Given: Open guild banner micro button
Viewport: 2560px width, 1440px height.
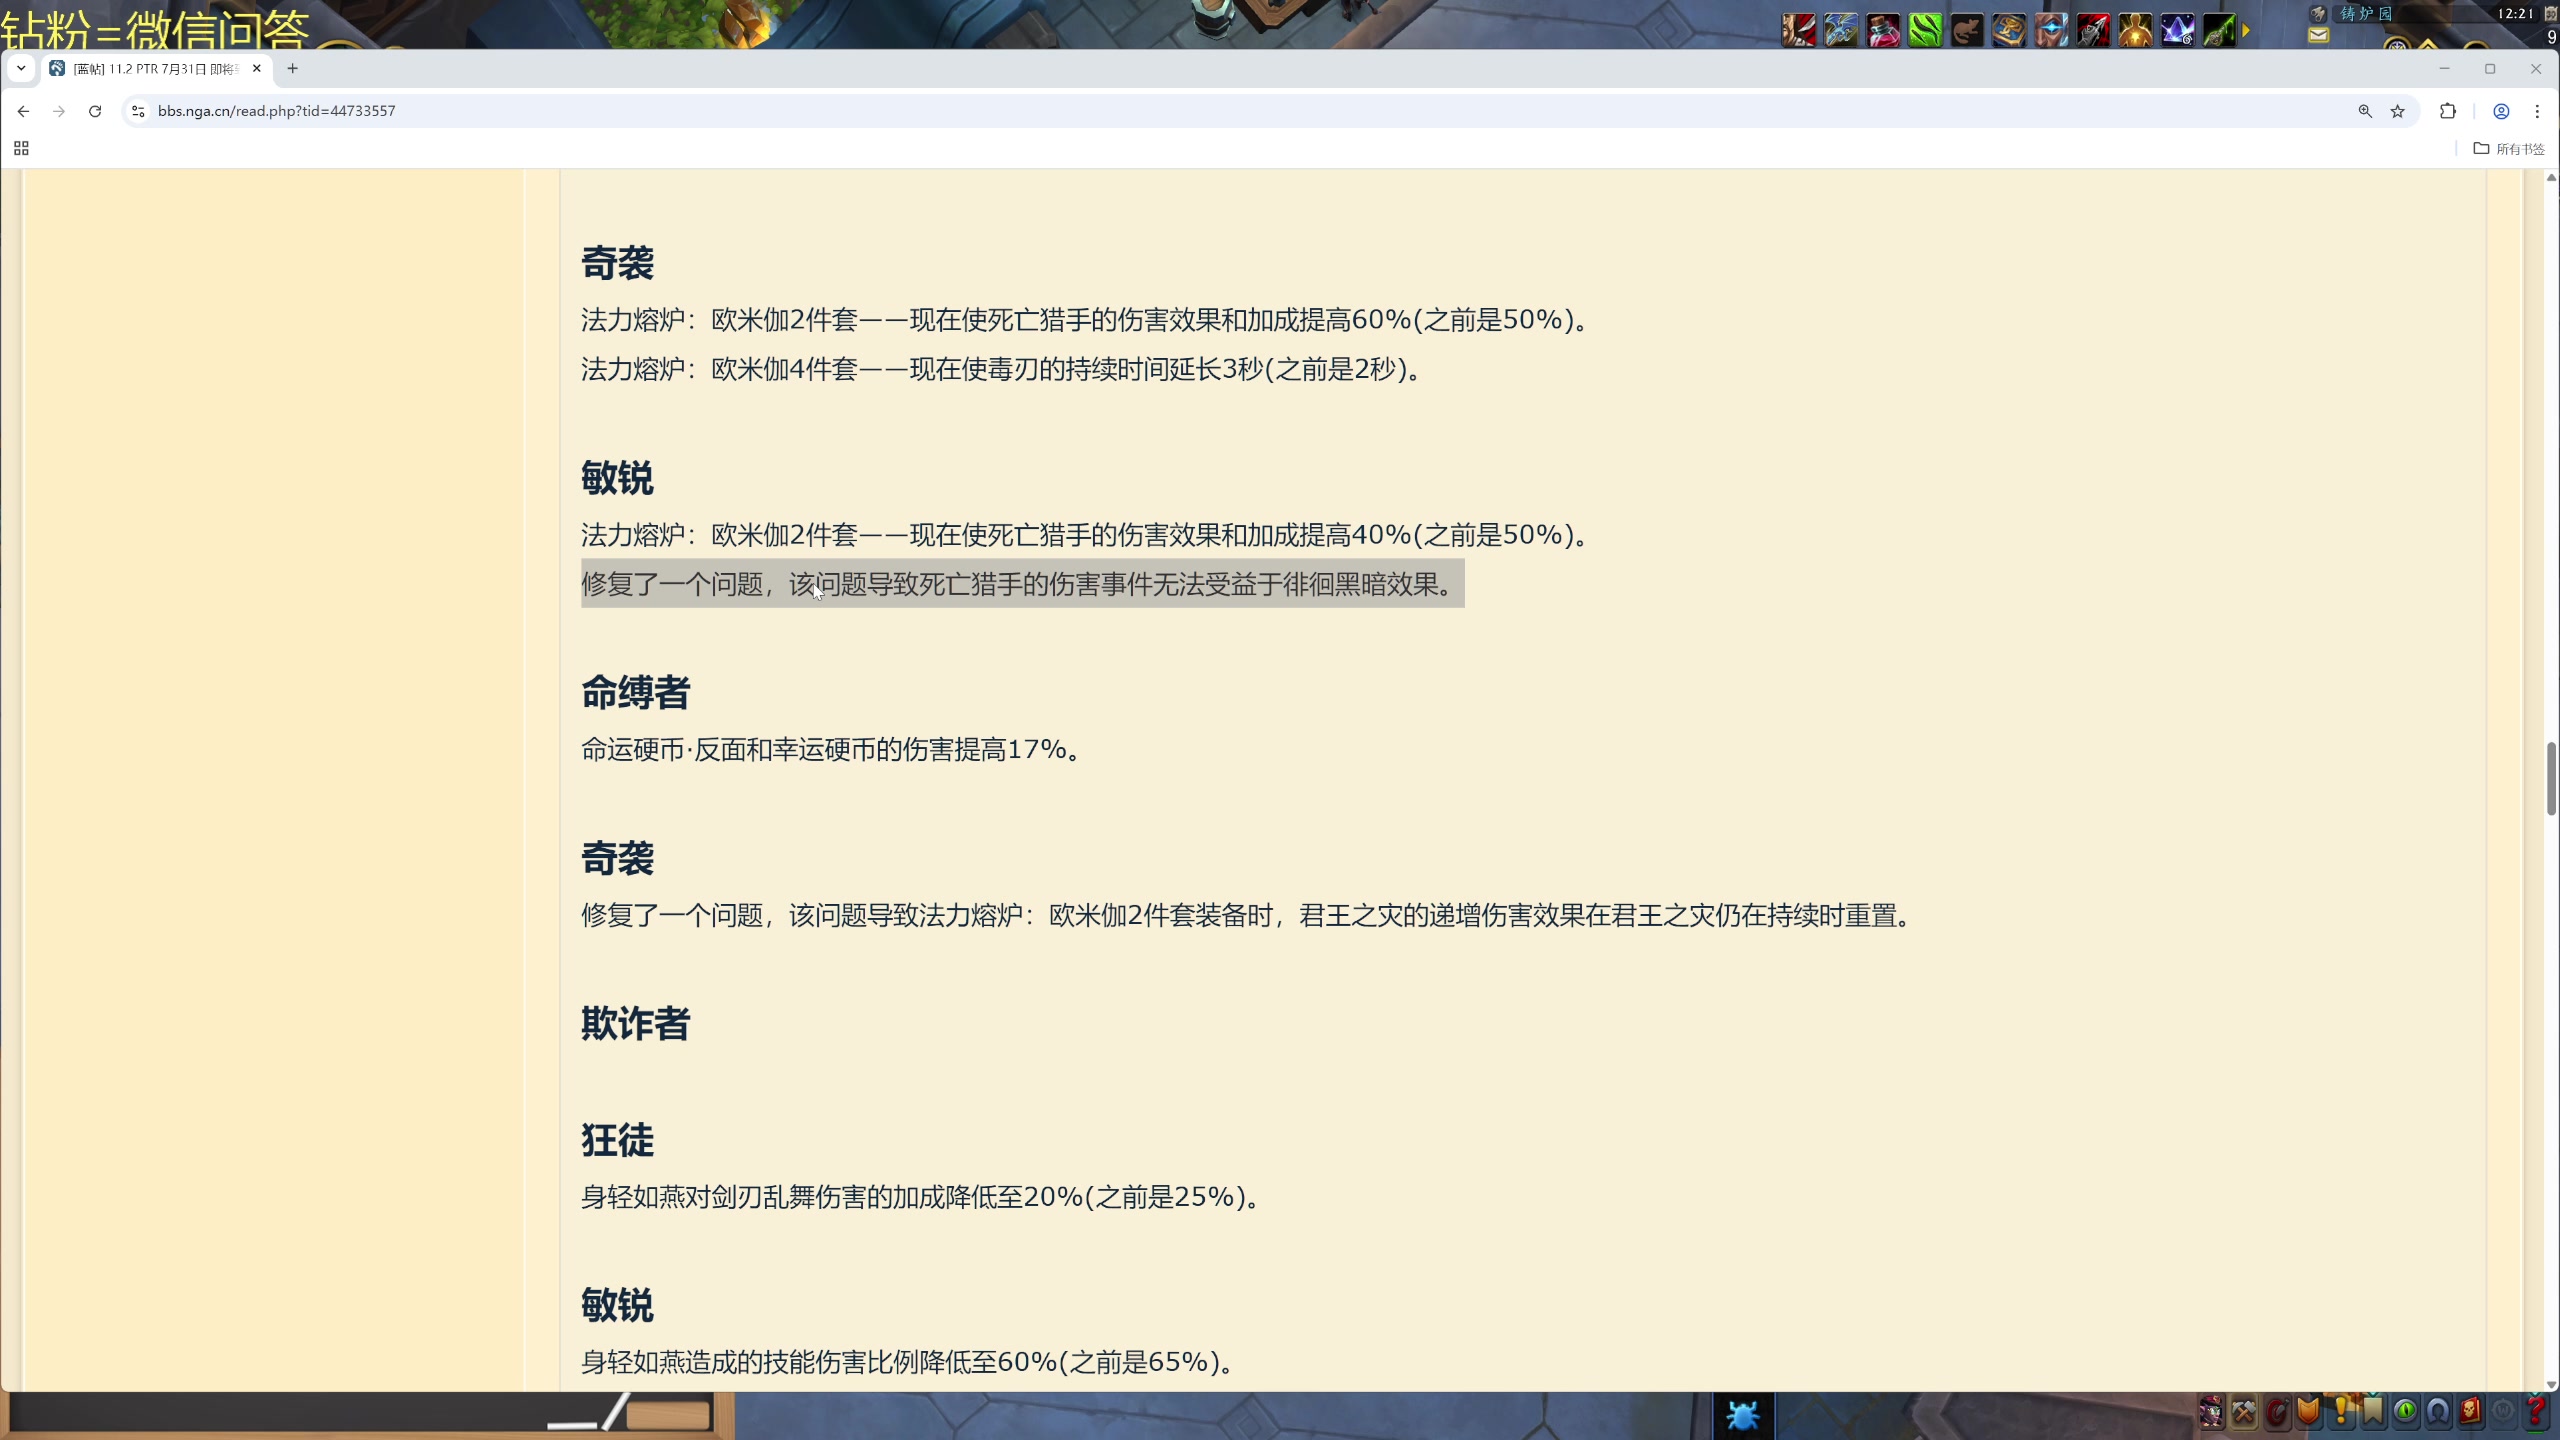Looking at the screenshot, I should click(x=2373, y=1411).
